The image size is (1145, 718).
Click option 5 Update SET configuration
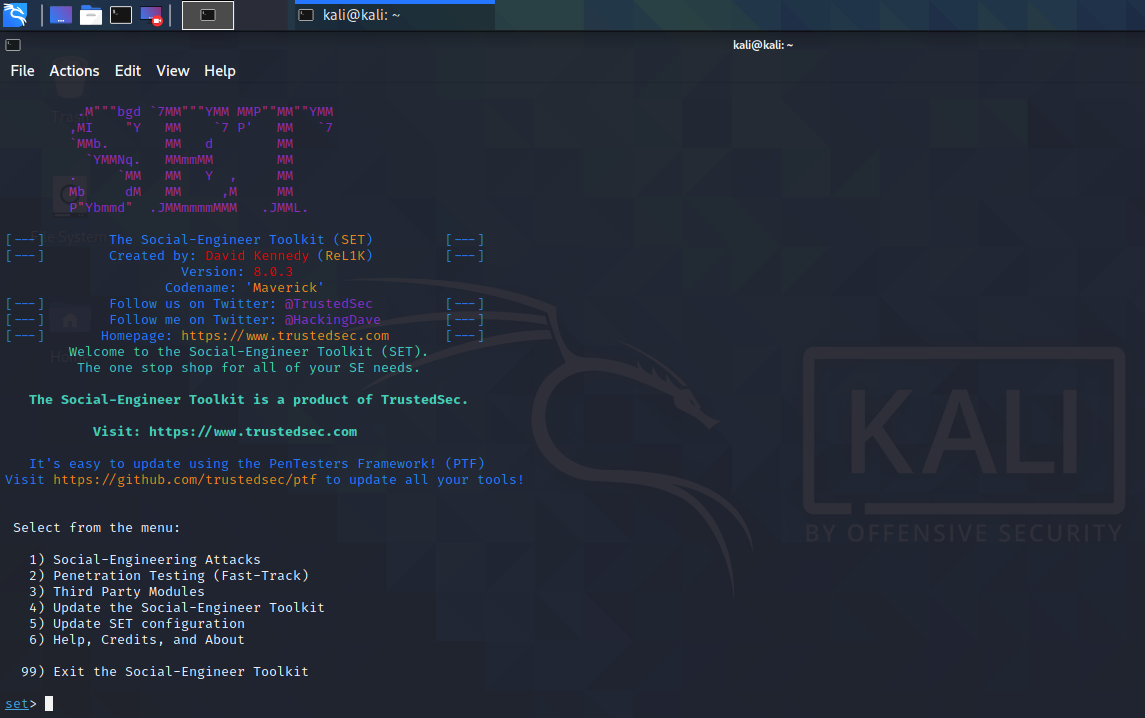click(x=137, y=624)
